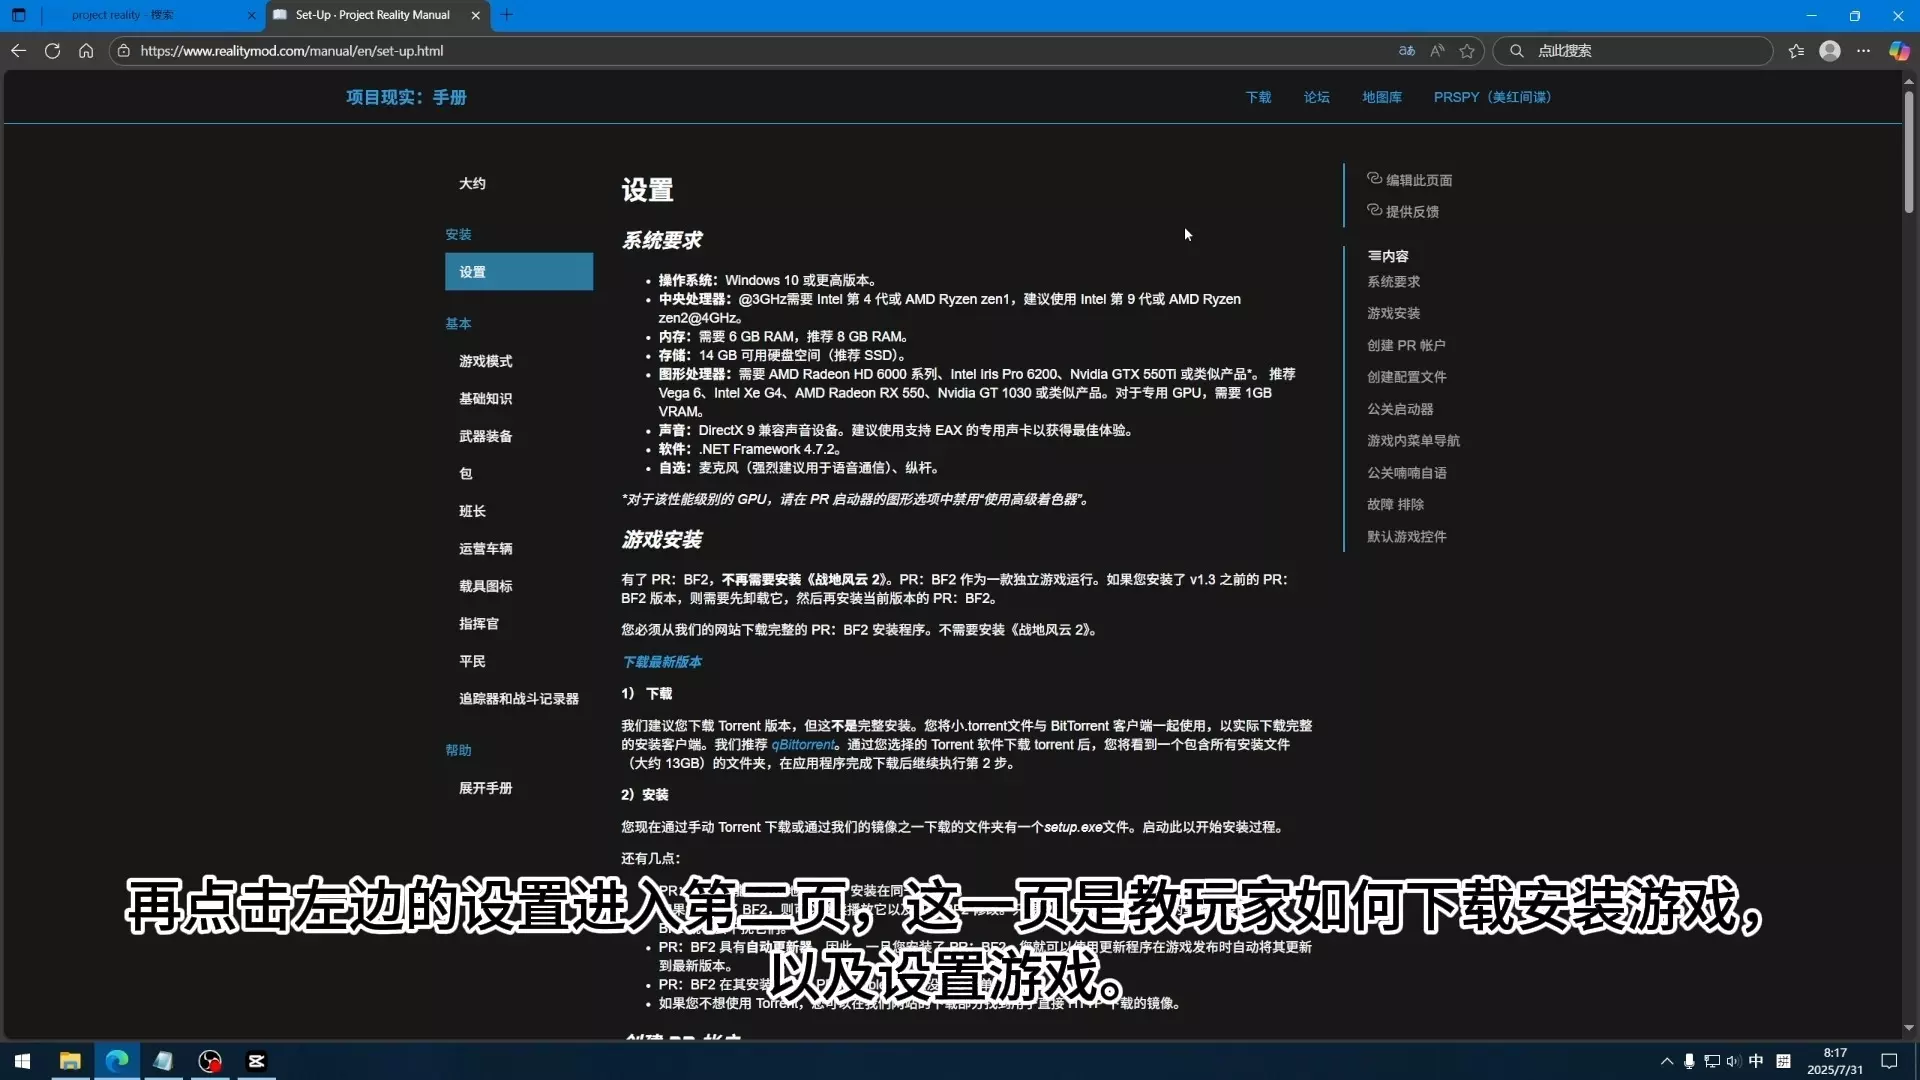The width and height of the screenshot is (1920, 1080).
Task: Refresh the page with reload icon
Action: (x=52, y=51)
